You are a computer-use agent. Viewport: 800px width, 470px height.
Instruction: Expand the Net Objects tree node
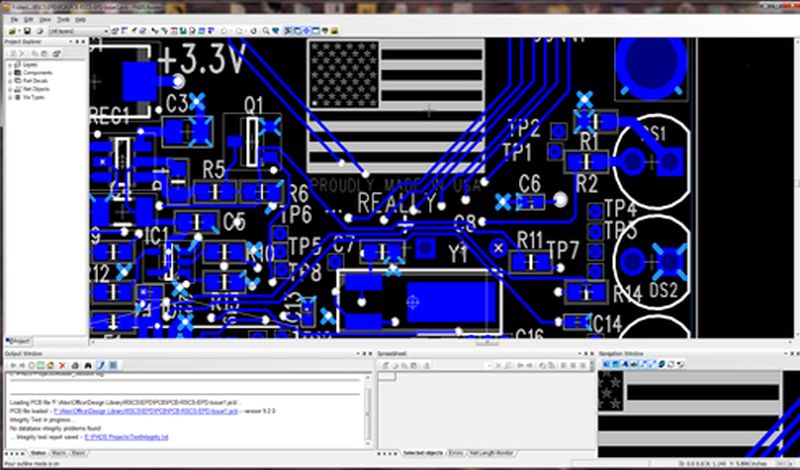coord(10,89)
